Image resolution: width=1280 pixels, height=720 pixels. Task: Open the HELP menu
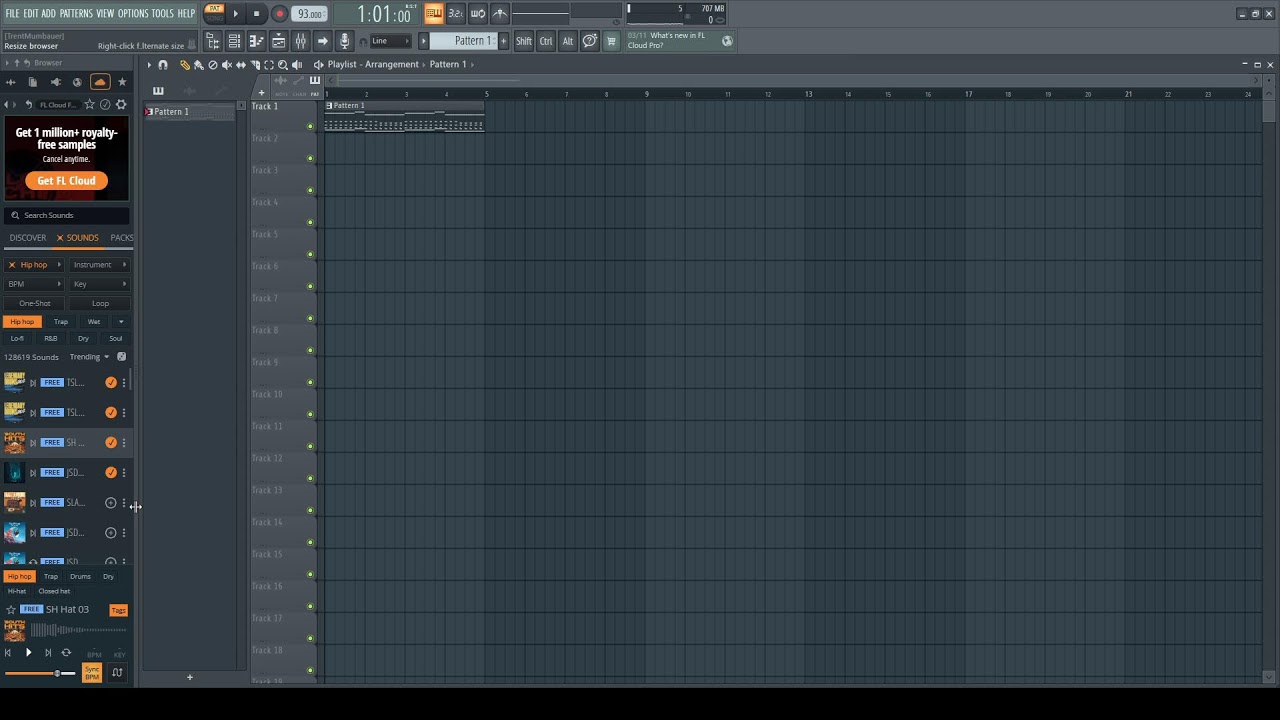coord(186,13)
